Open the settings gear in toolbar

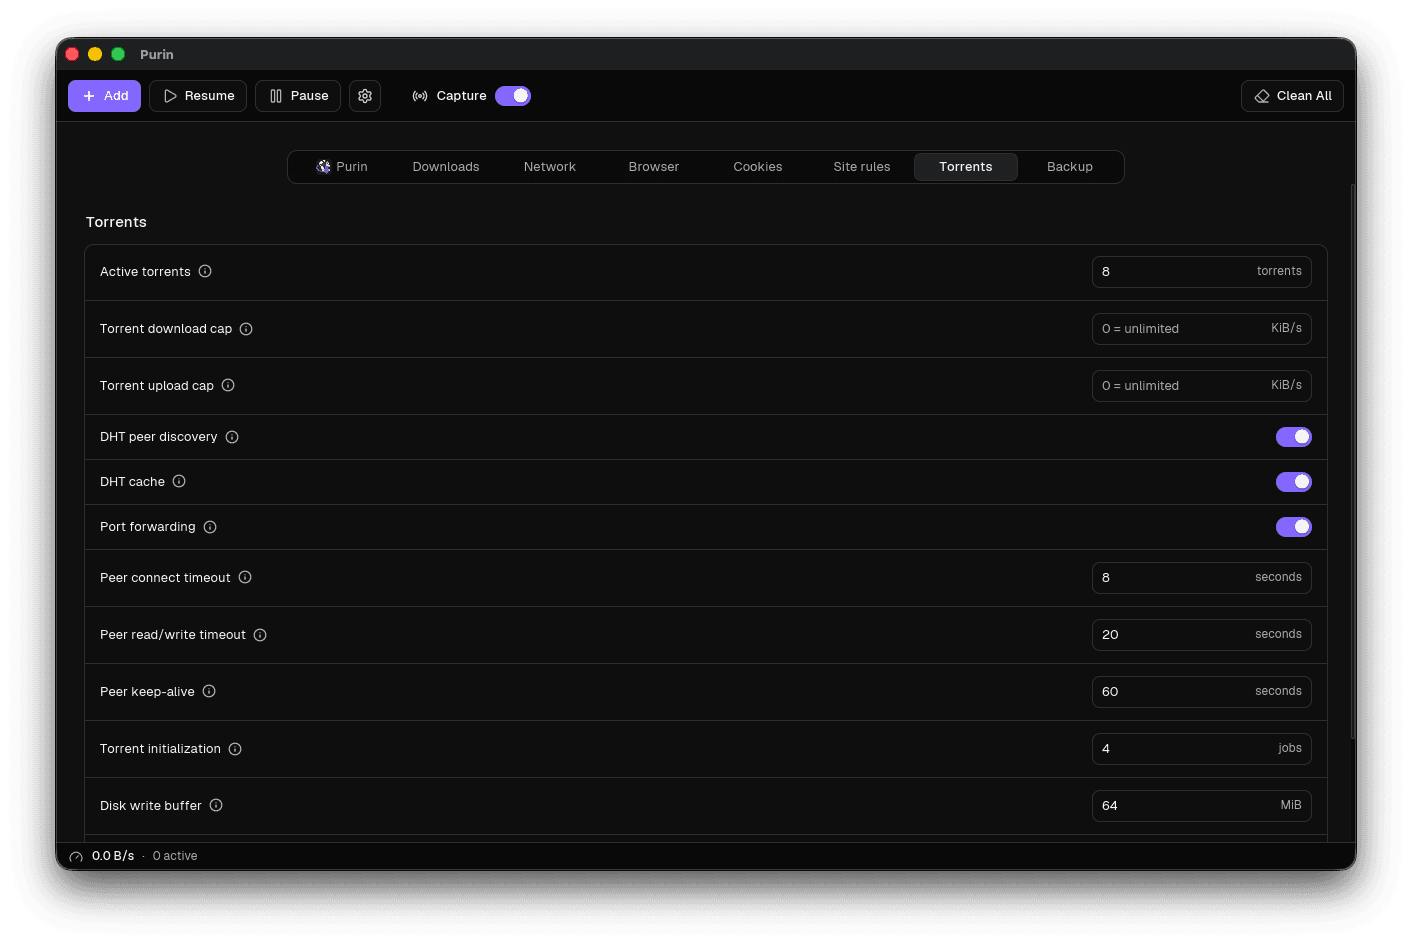365,96
